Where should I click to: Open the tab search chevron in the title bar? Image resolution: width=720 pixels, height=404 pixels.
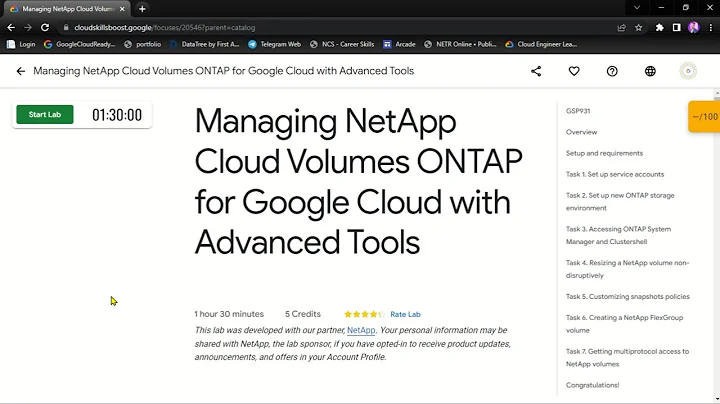pos(637,8)
